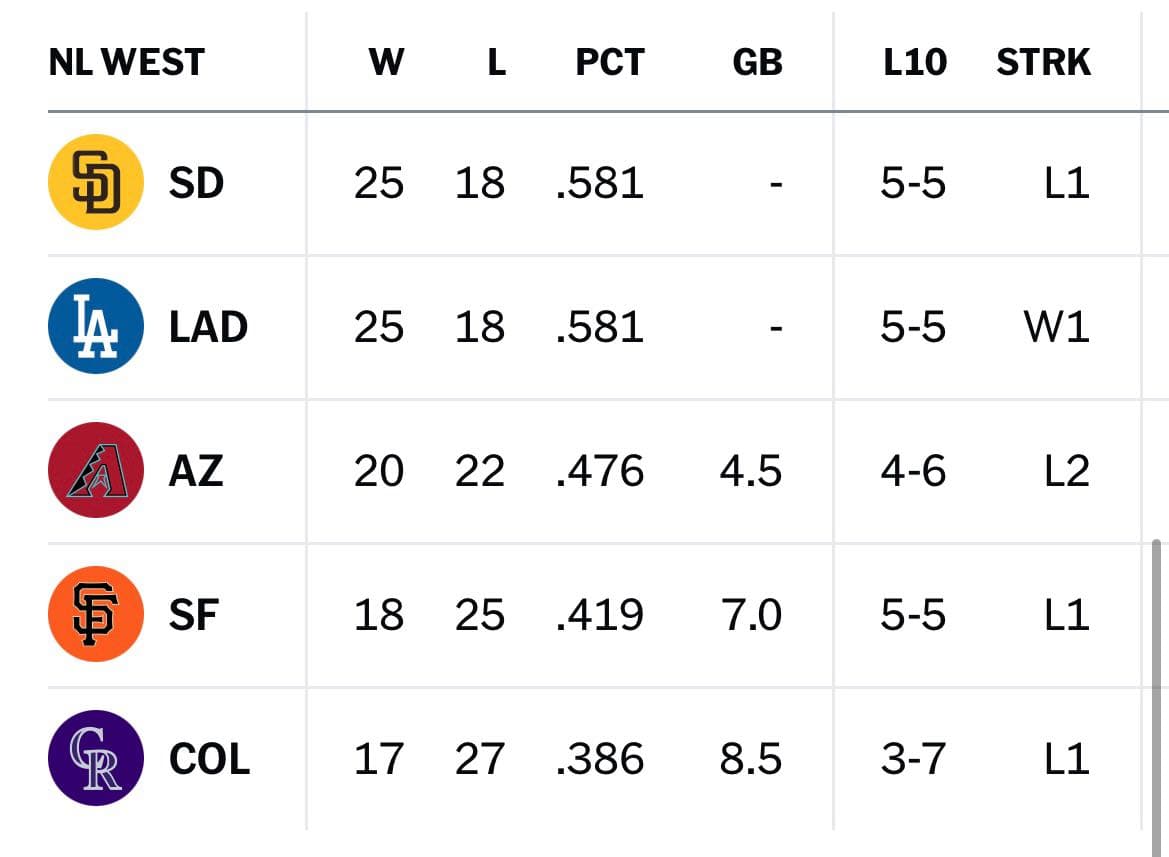1169x857 pixels.
Task: Select the San Francisco Giants logo
Action: tap(95, 614)
